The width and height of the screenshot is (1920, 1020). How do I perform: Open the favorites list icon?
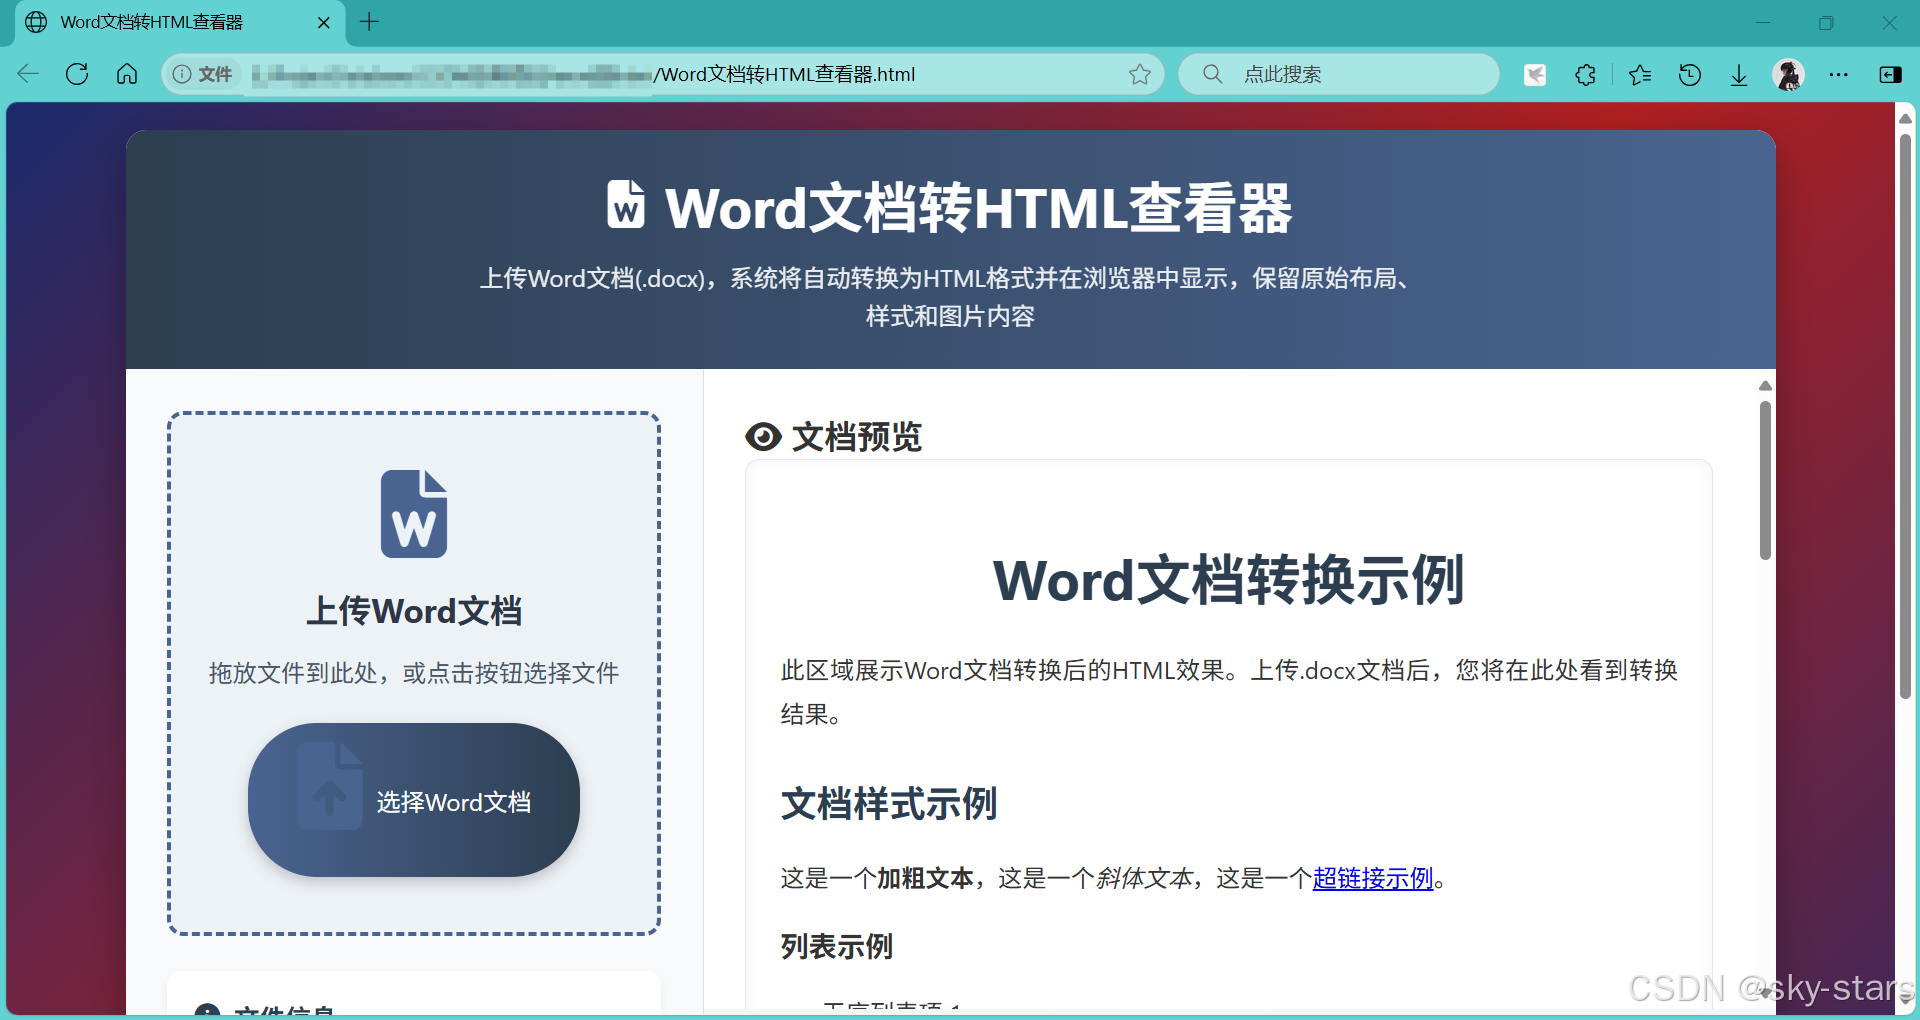click(x=1640, y=74)
